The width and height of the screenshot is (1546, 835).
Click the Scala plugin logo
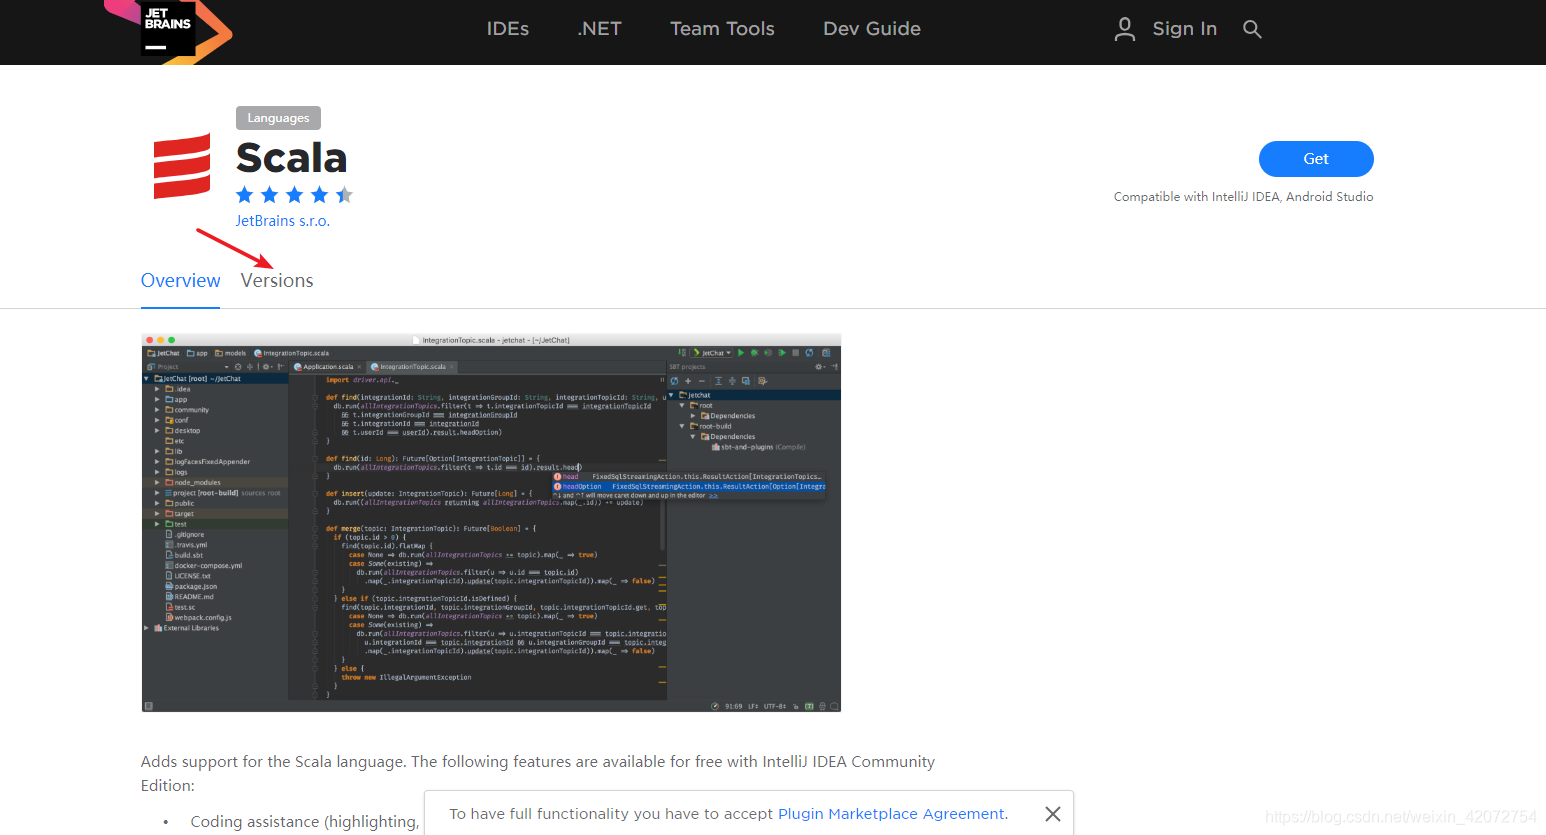click(x=182, y=166)
